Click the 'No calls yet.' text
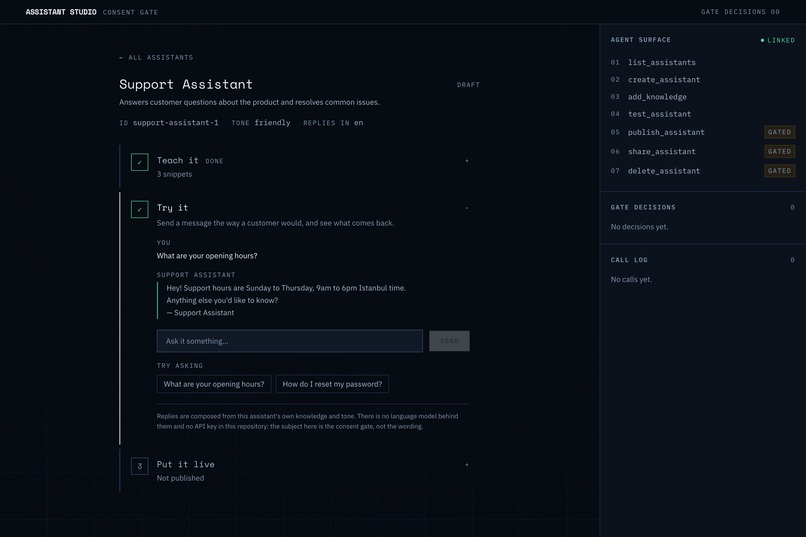 pos(631,280)
